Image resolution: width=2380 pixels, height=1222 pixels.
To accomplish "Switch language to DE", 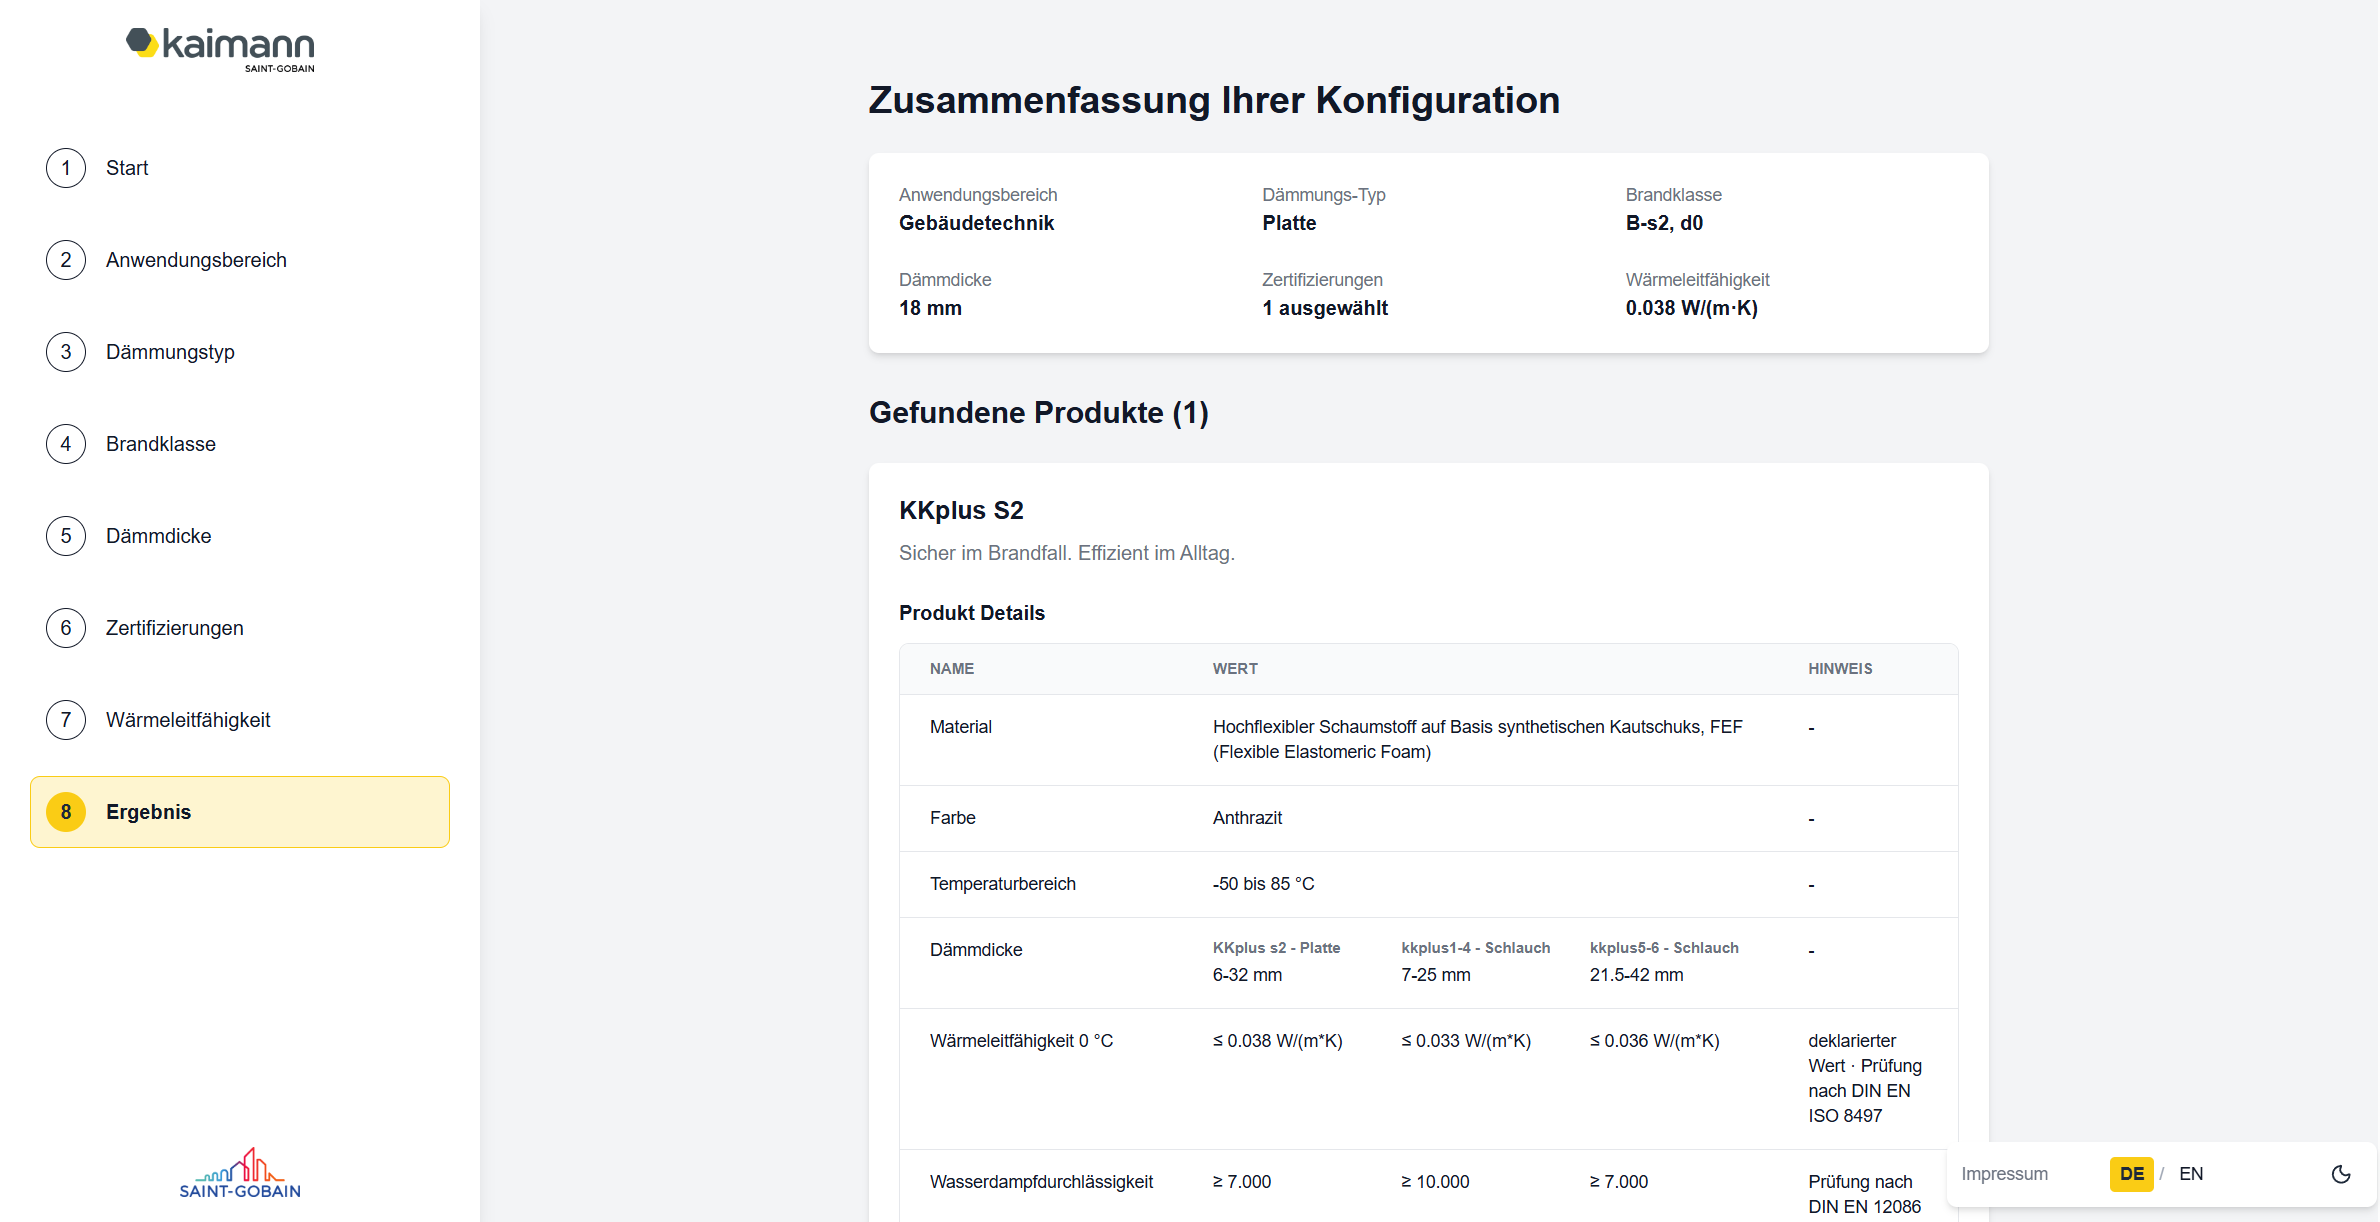I will [x=2131, y=1174].
